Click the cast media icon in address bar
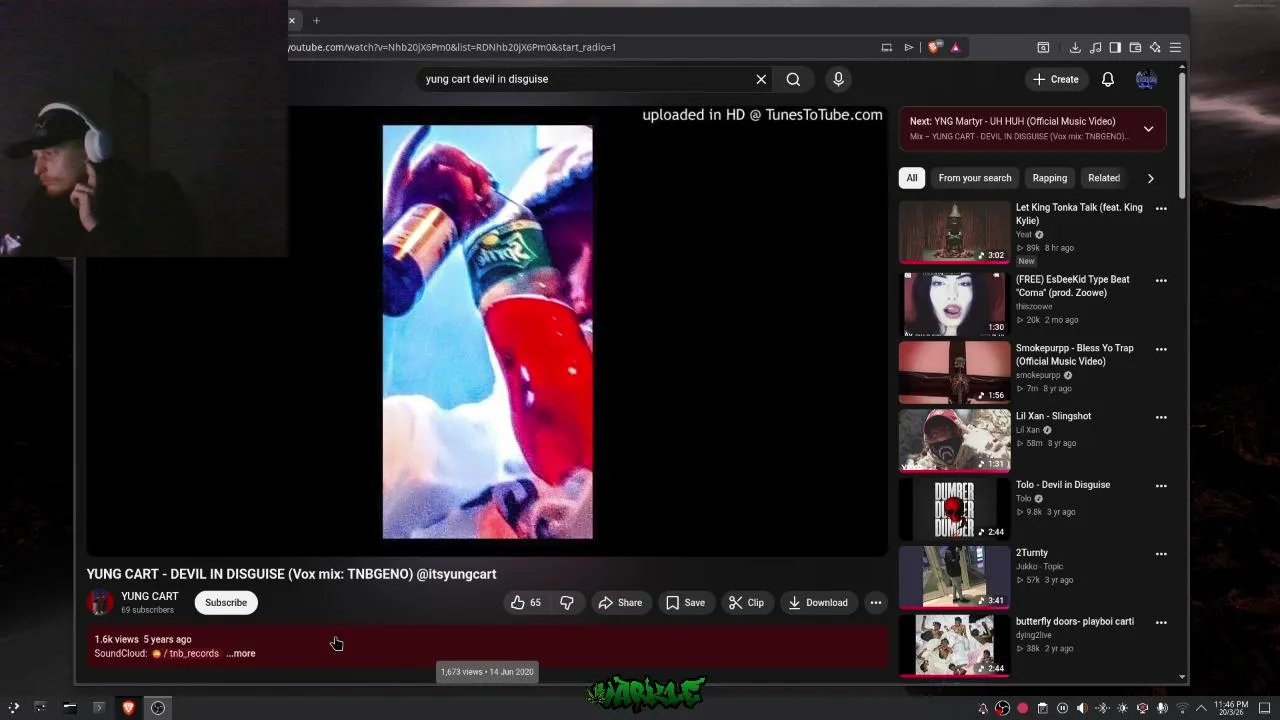Image resolution: width=1280 pixels, height=720 pixels. click(x=886, y=47)
